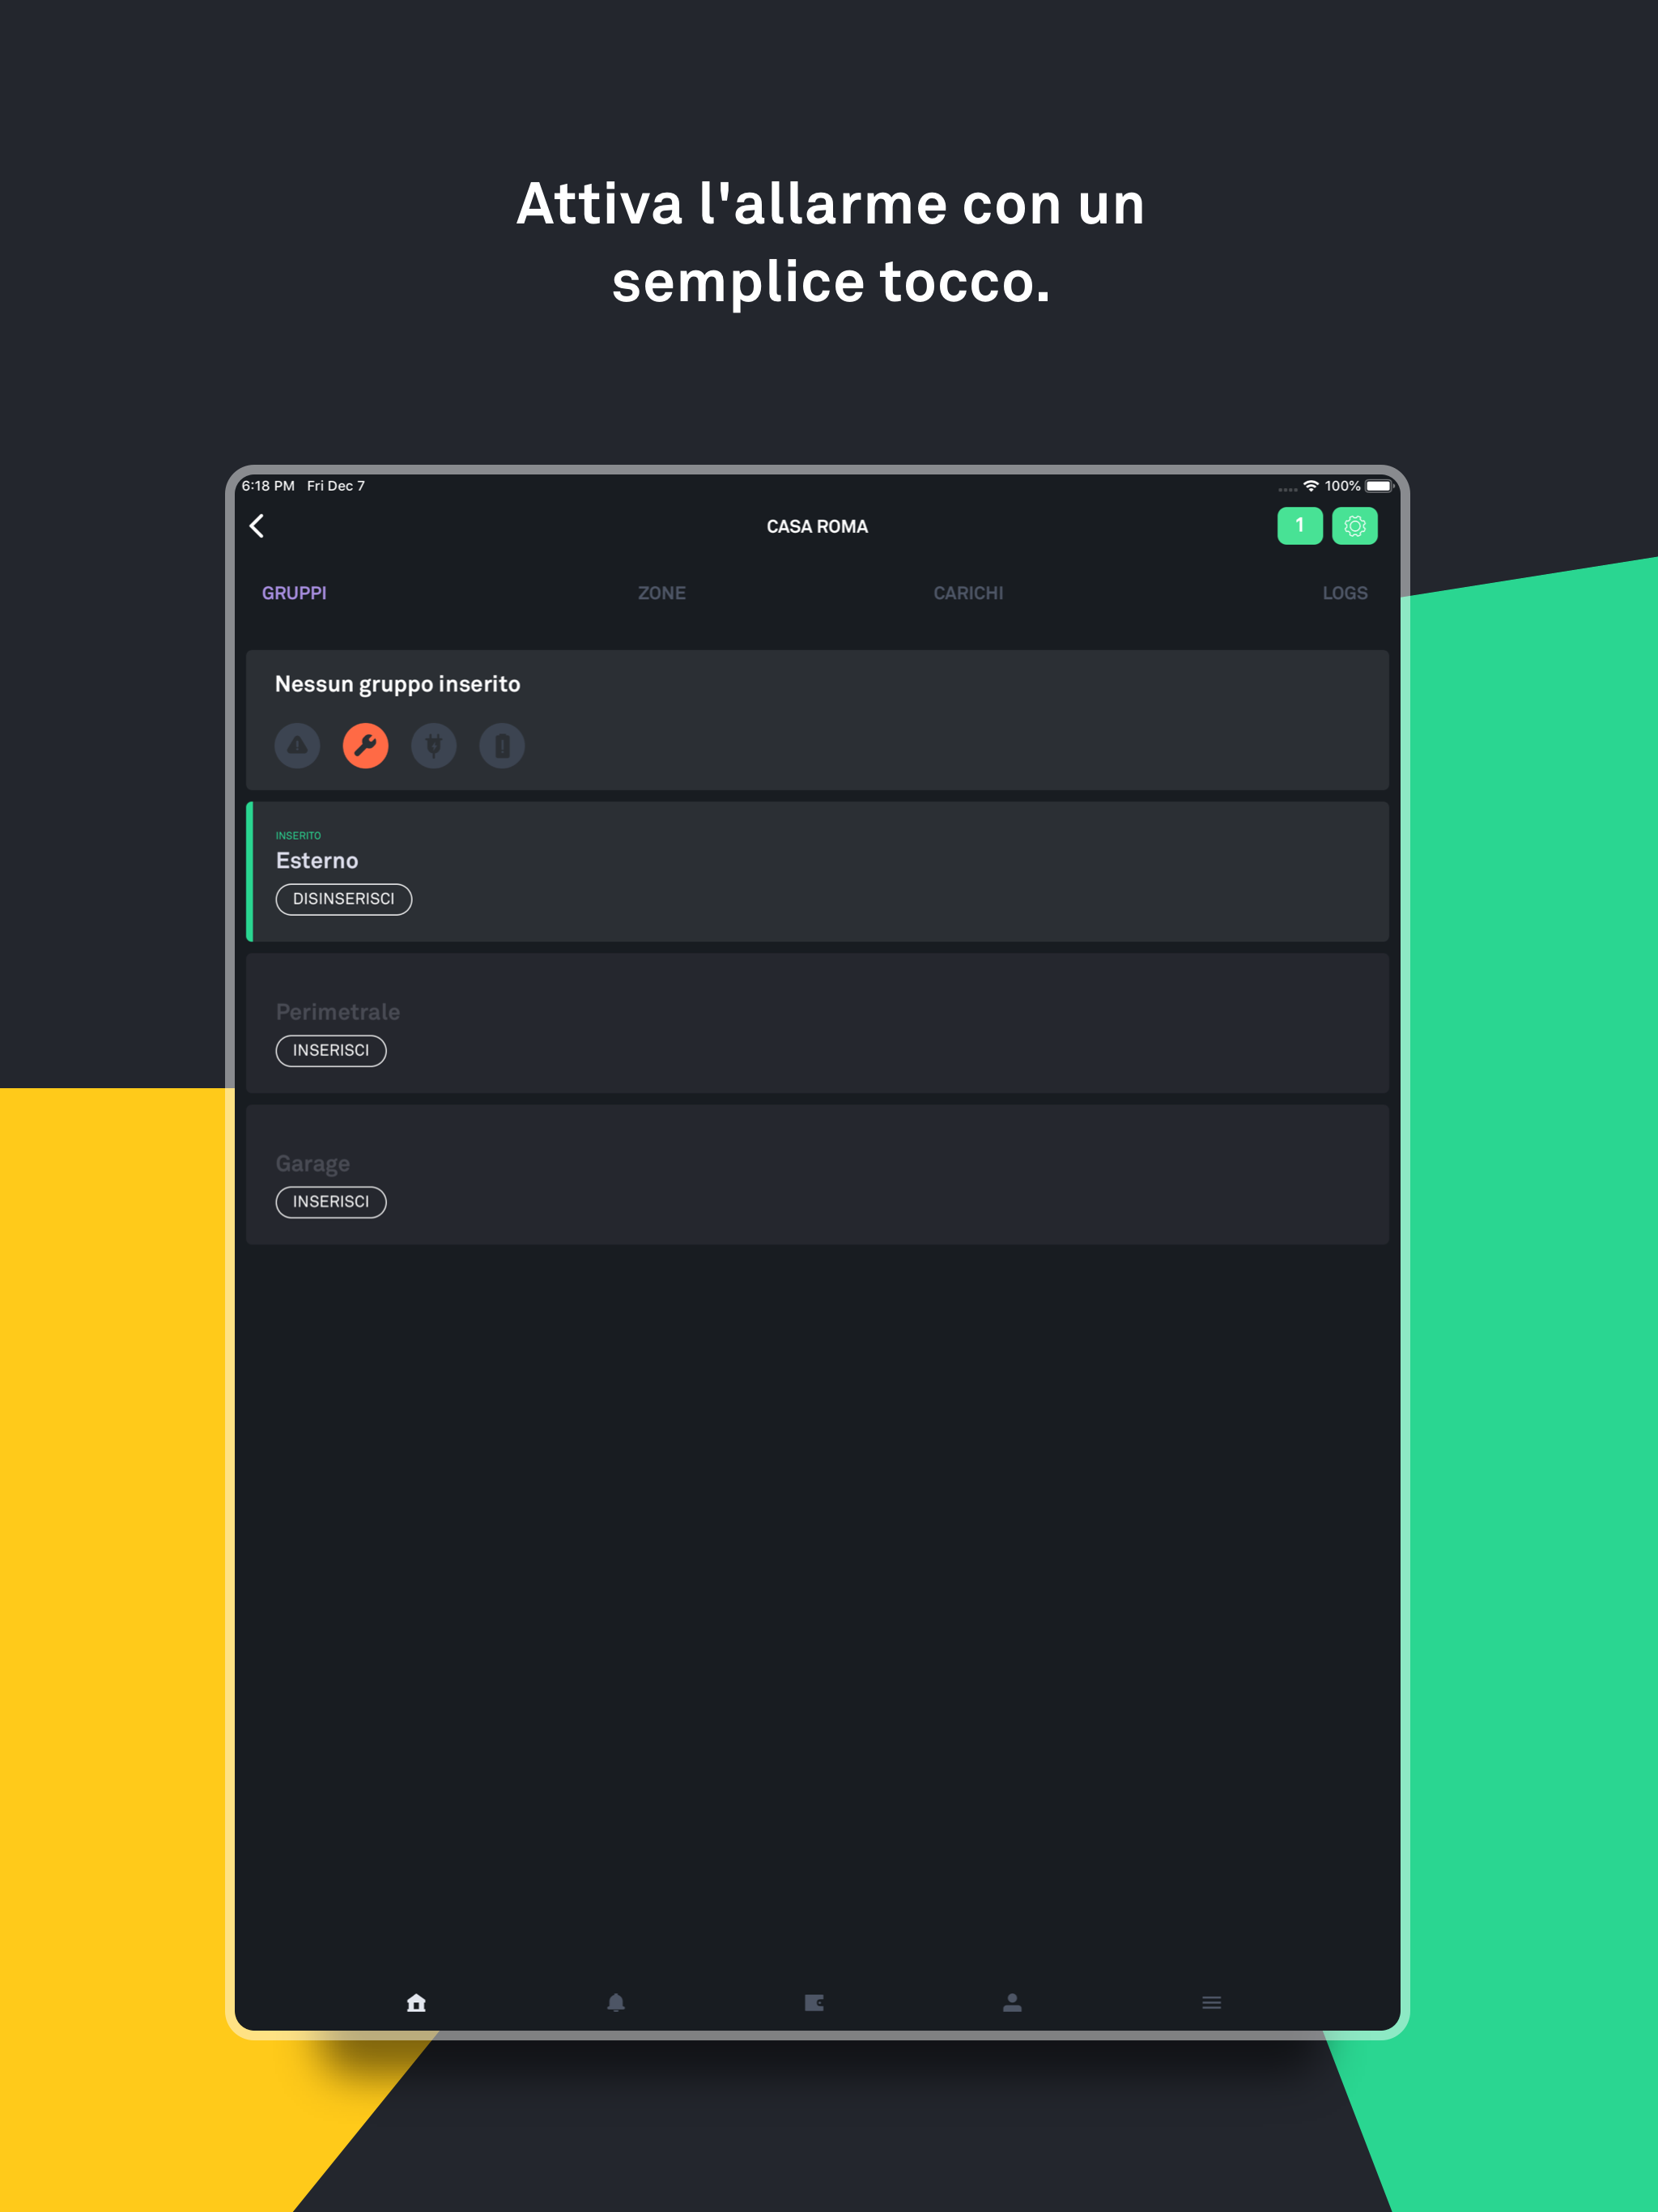Tap the orange wrench maintenance icon
Screen dimensions: 1658x2212
(365, 746)
